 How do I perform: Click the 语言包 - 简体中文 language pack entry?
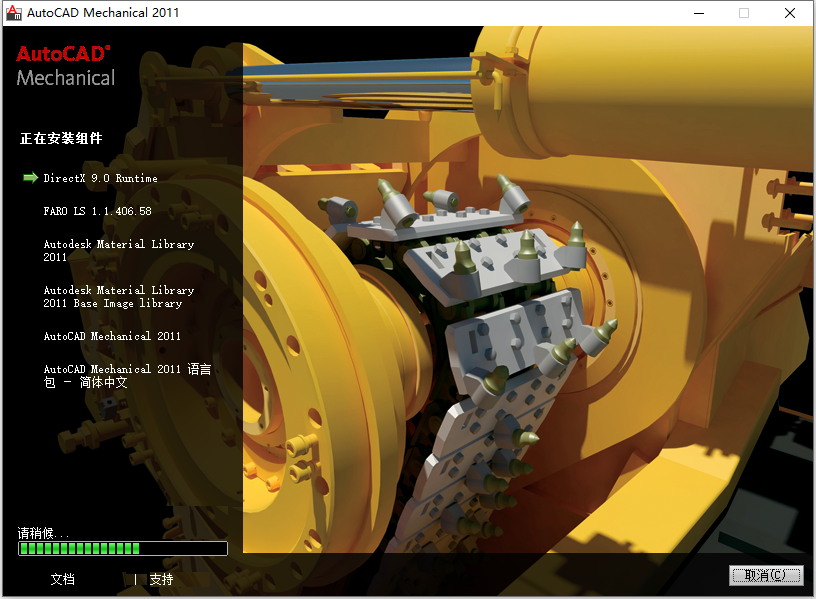click(128, 376)
